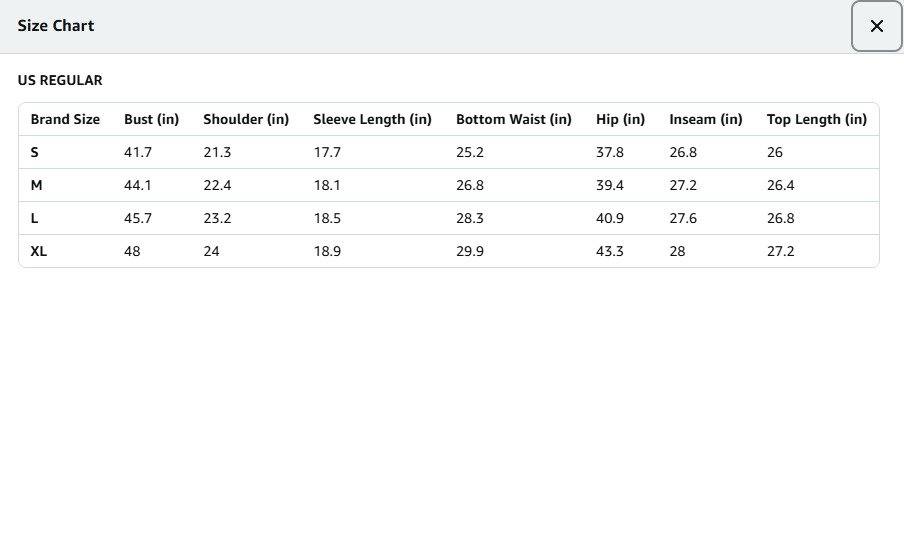
Task: Select the Brand Size column header
Action: [x=65, y=119]
